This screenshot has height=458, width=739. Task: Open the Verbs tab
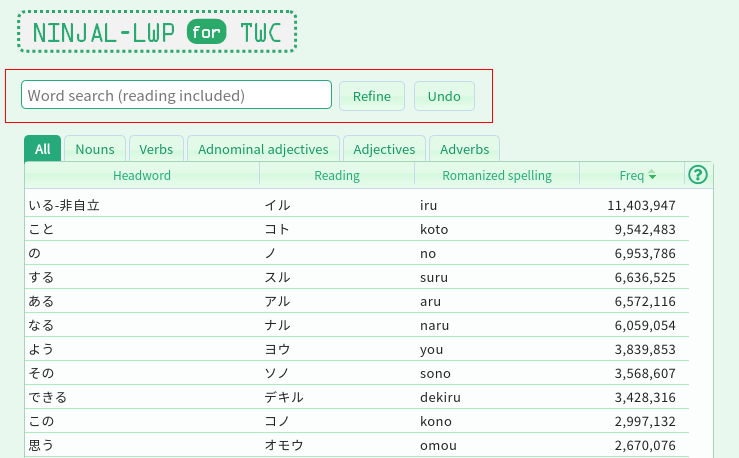[x=156, y=149]
